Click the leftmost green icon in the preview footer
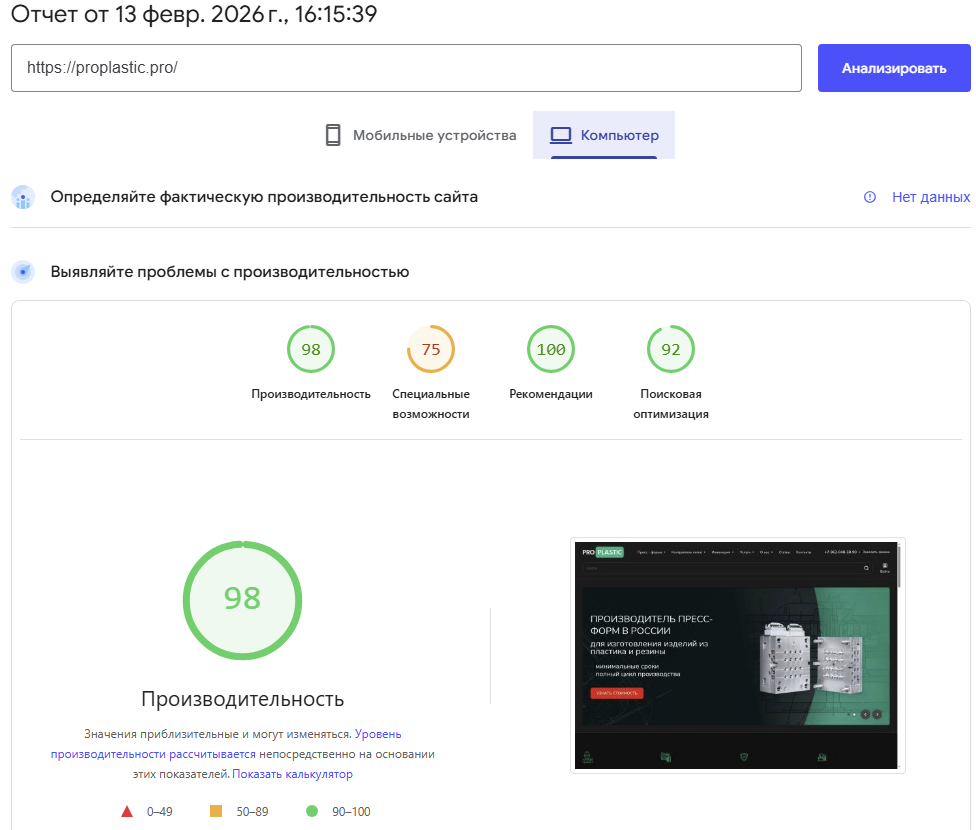The width and height of the screenshot is (976, 830). [x=587, y=755]
